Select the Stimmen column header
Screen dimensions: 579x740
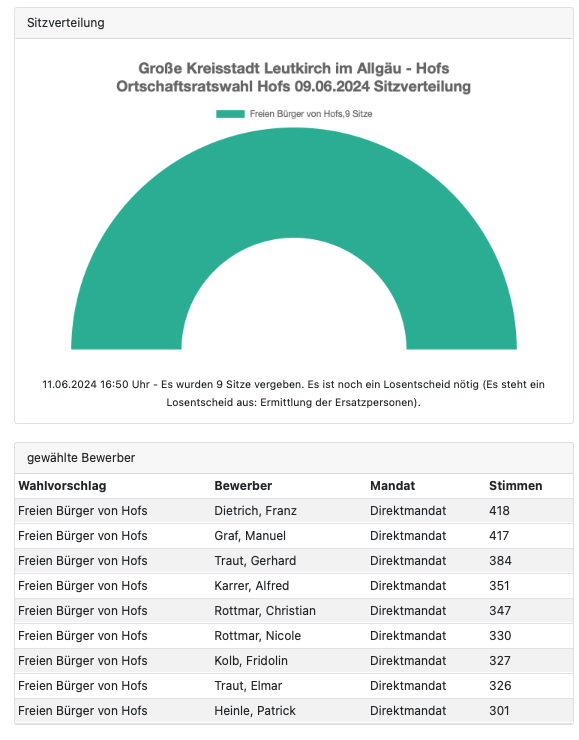click(515, 486)
